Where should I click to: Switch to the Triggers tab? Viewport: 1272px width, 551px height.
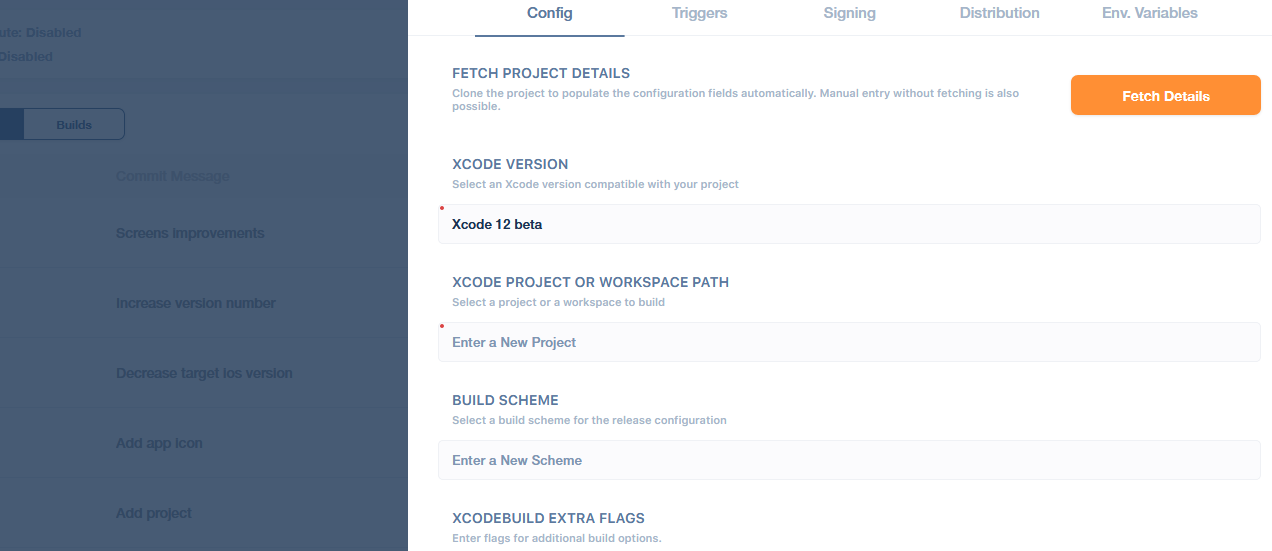pyautogui.click(x=700, y=13)
